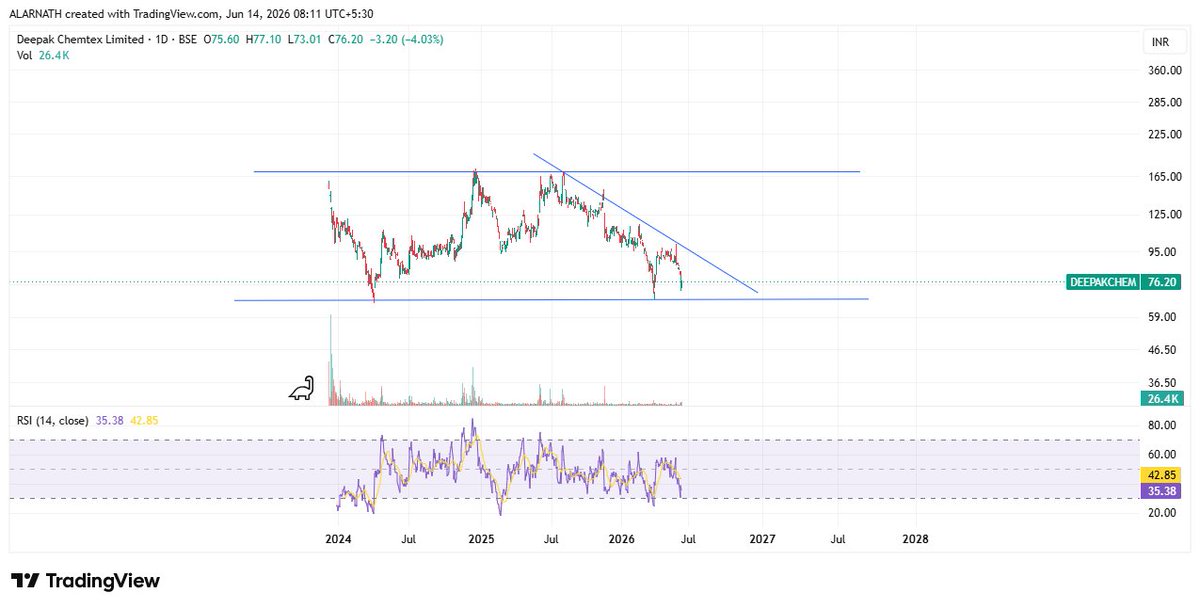Click the 125.00 price axis label

[x=1165, y=214]
